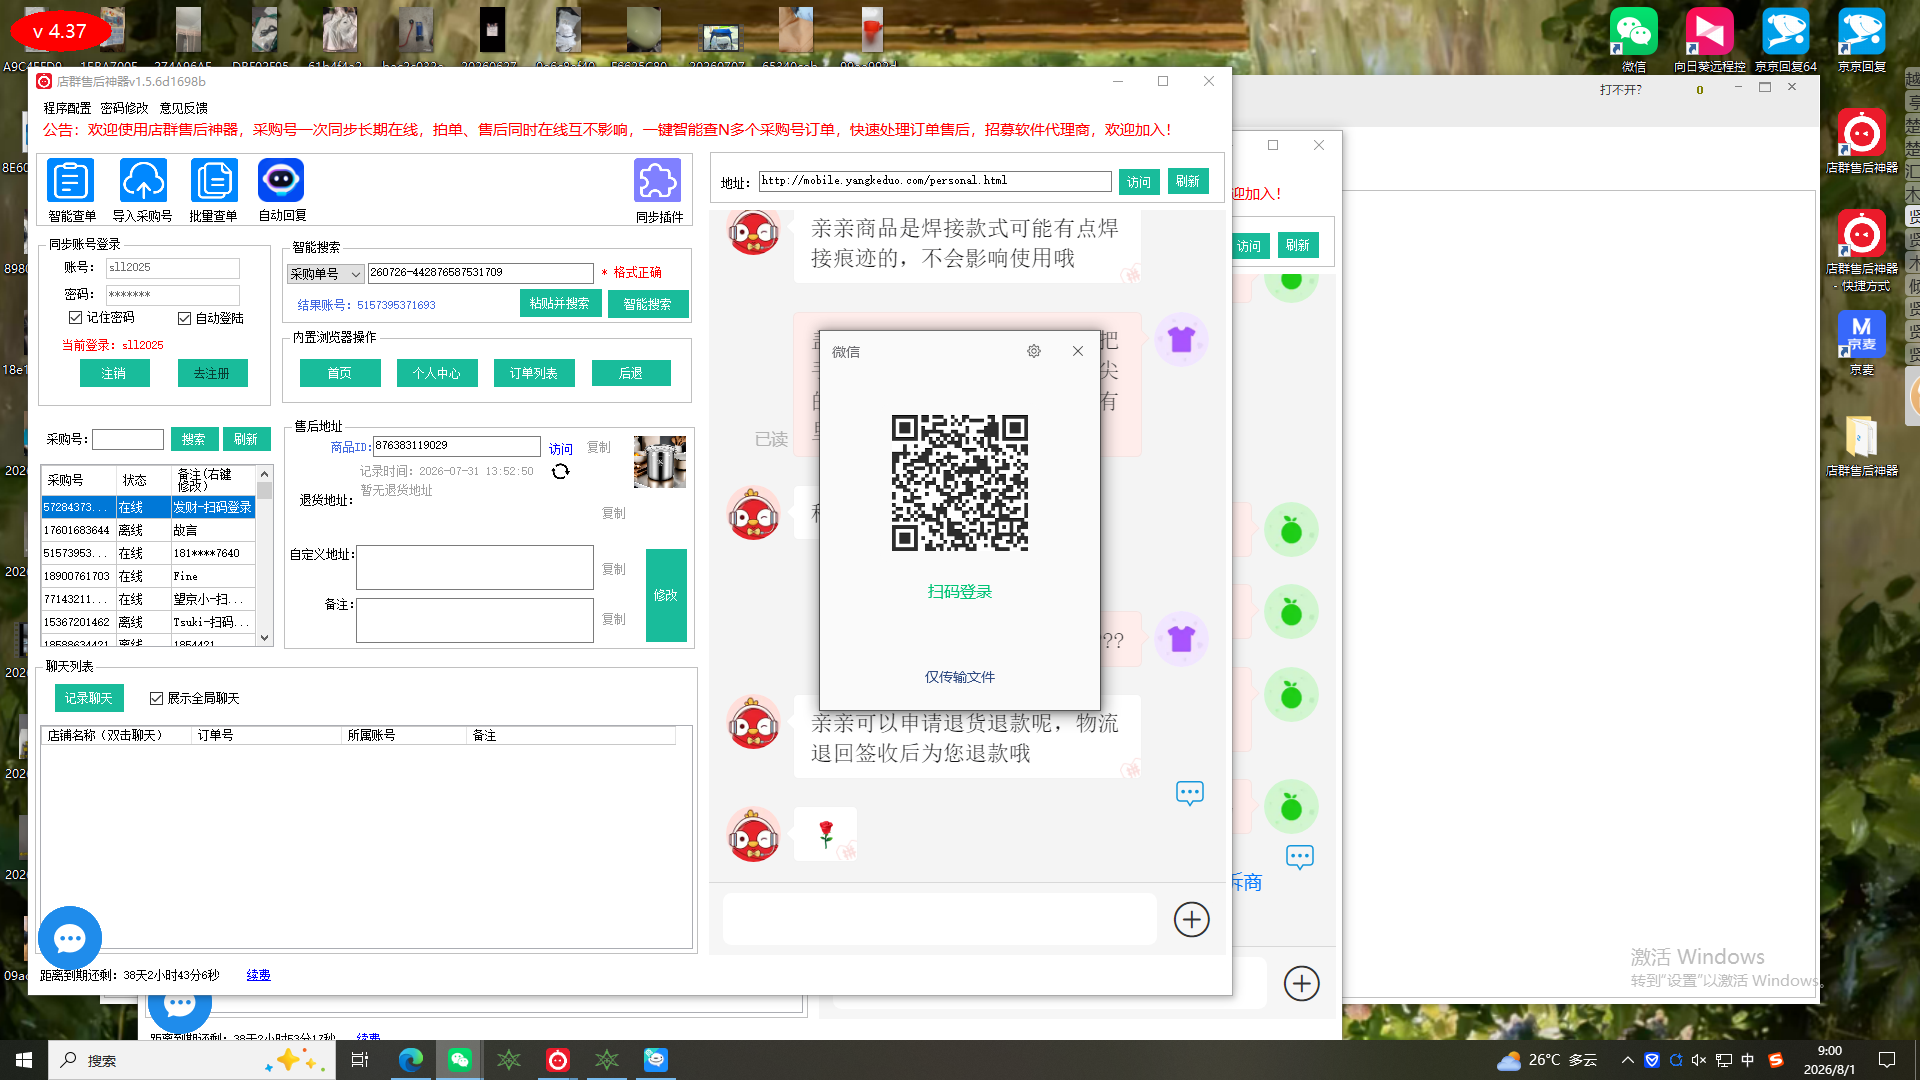Open 向日葵远程控 desktop shortcut
This screenshot has width=1920, height=1080.
click(1709, 40)
